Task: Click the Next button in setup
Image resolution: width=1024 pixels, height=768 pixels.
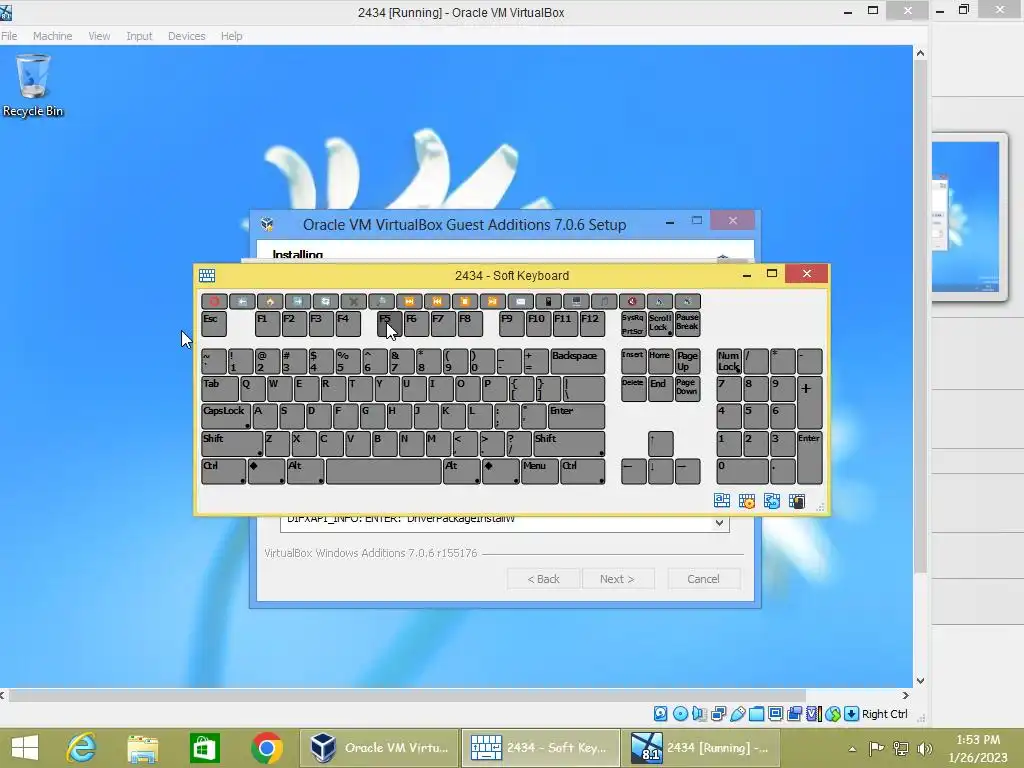Action: (617, 579)
